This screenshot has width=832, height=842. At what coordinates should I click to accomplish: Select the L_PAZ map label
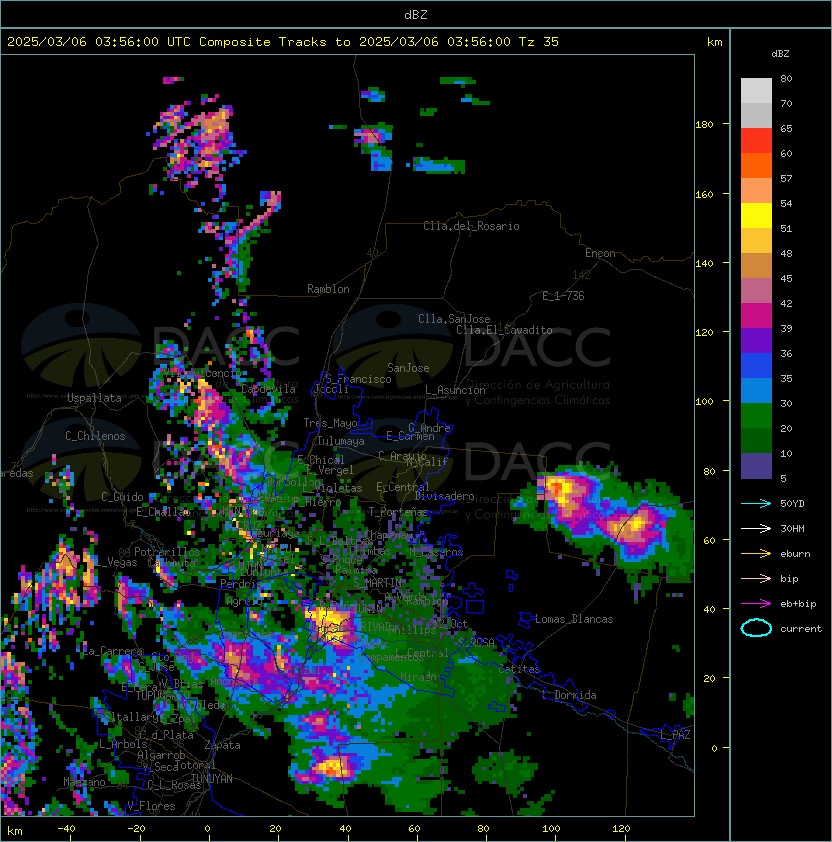click(675, 735)
